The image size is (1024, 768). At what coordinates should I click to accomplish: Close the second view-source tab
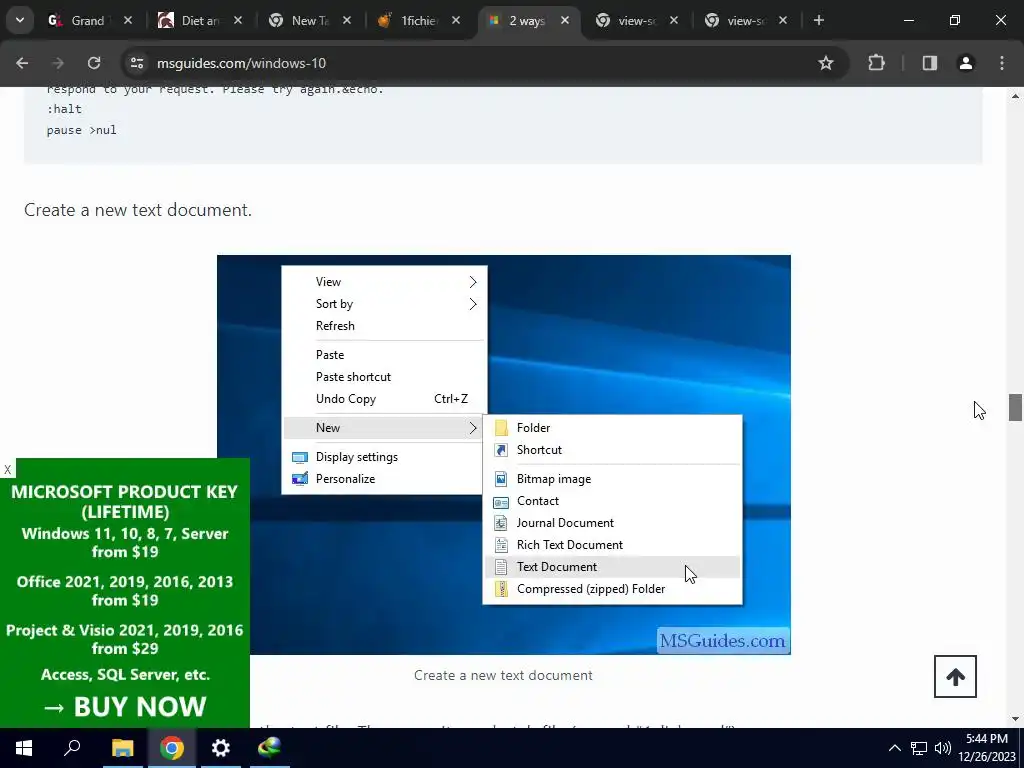(783, 20)
